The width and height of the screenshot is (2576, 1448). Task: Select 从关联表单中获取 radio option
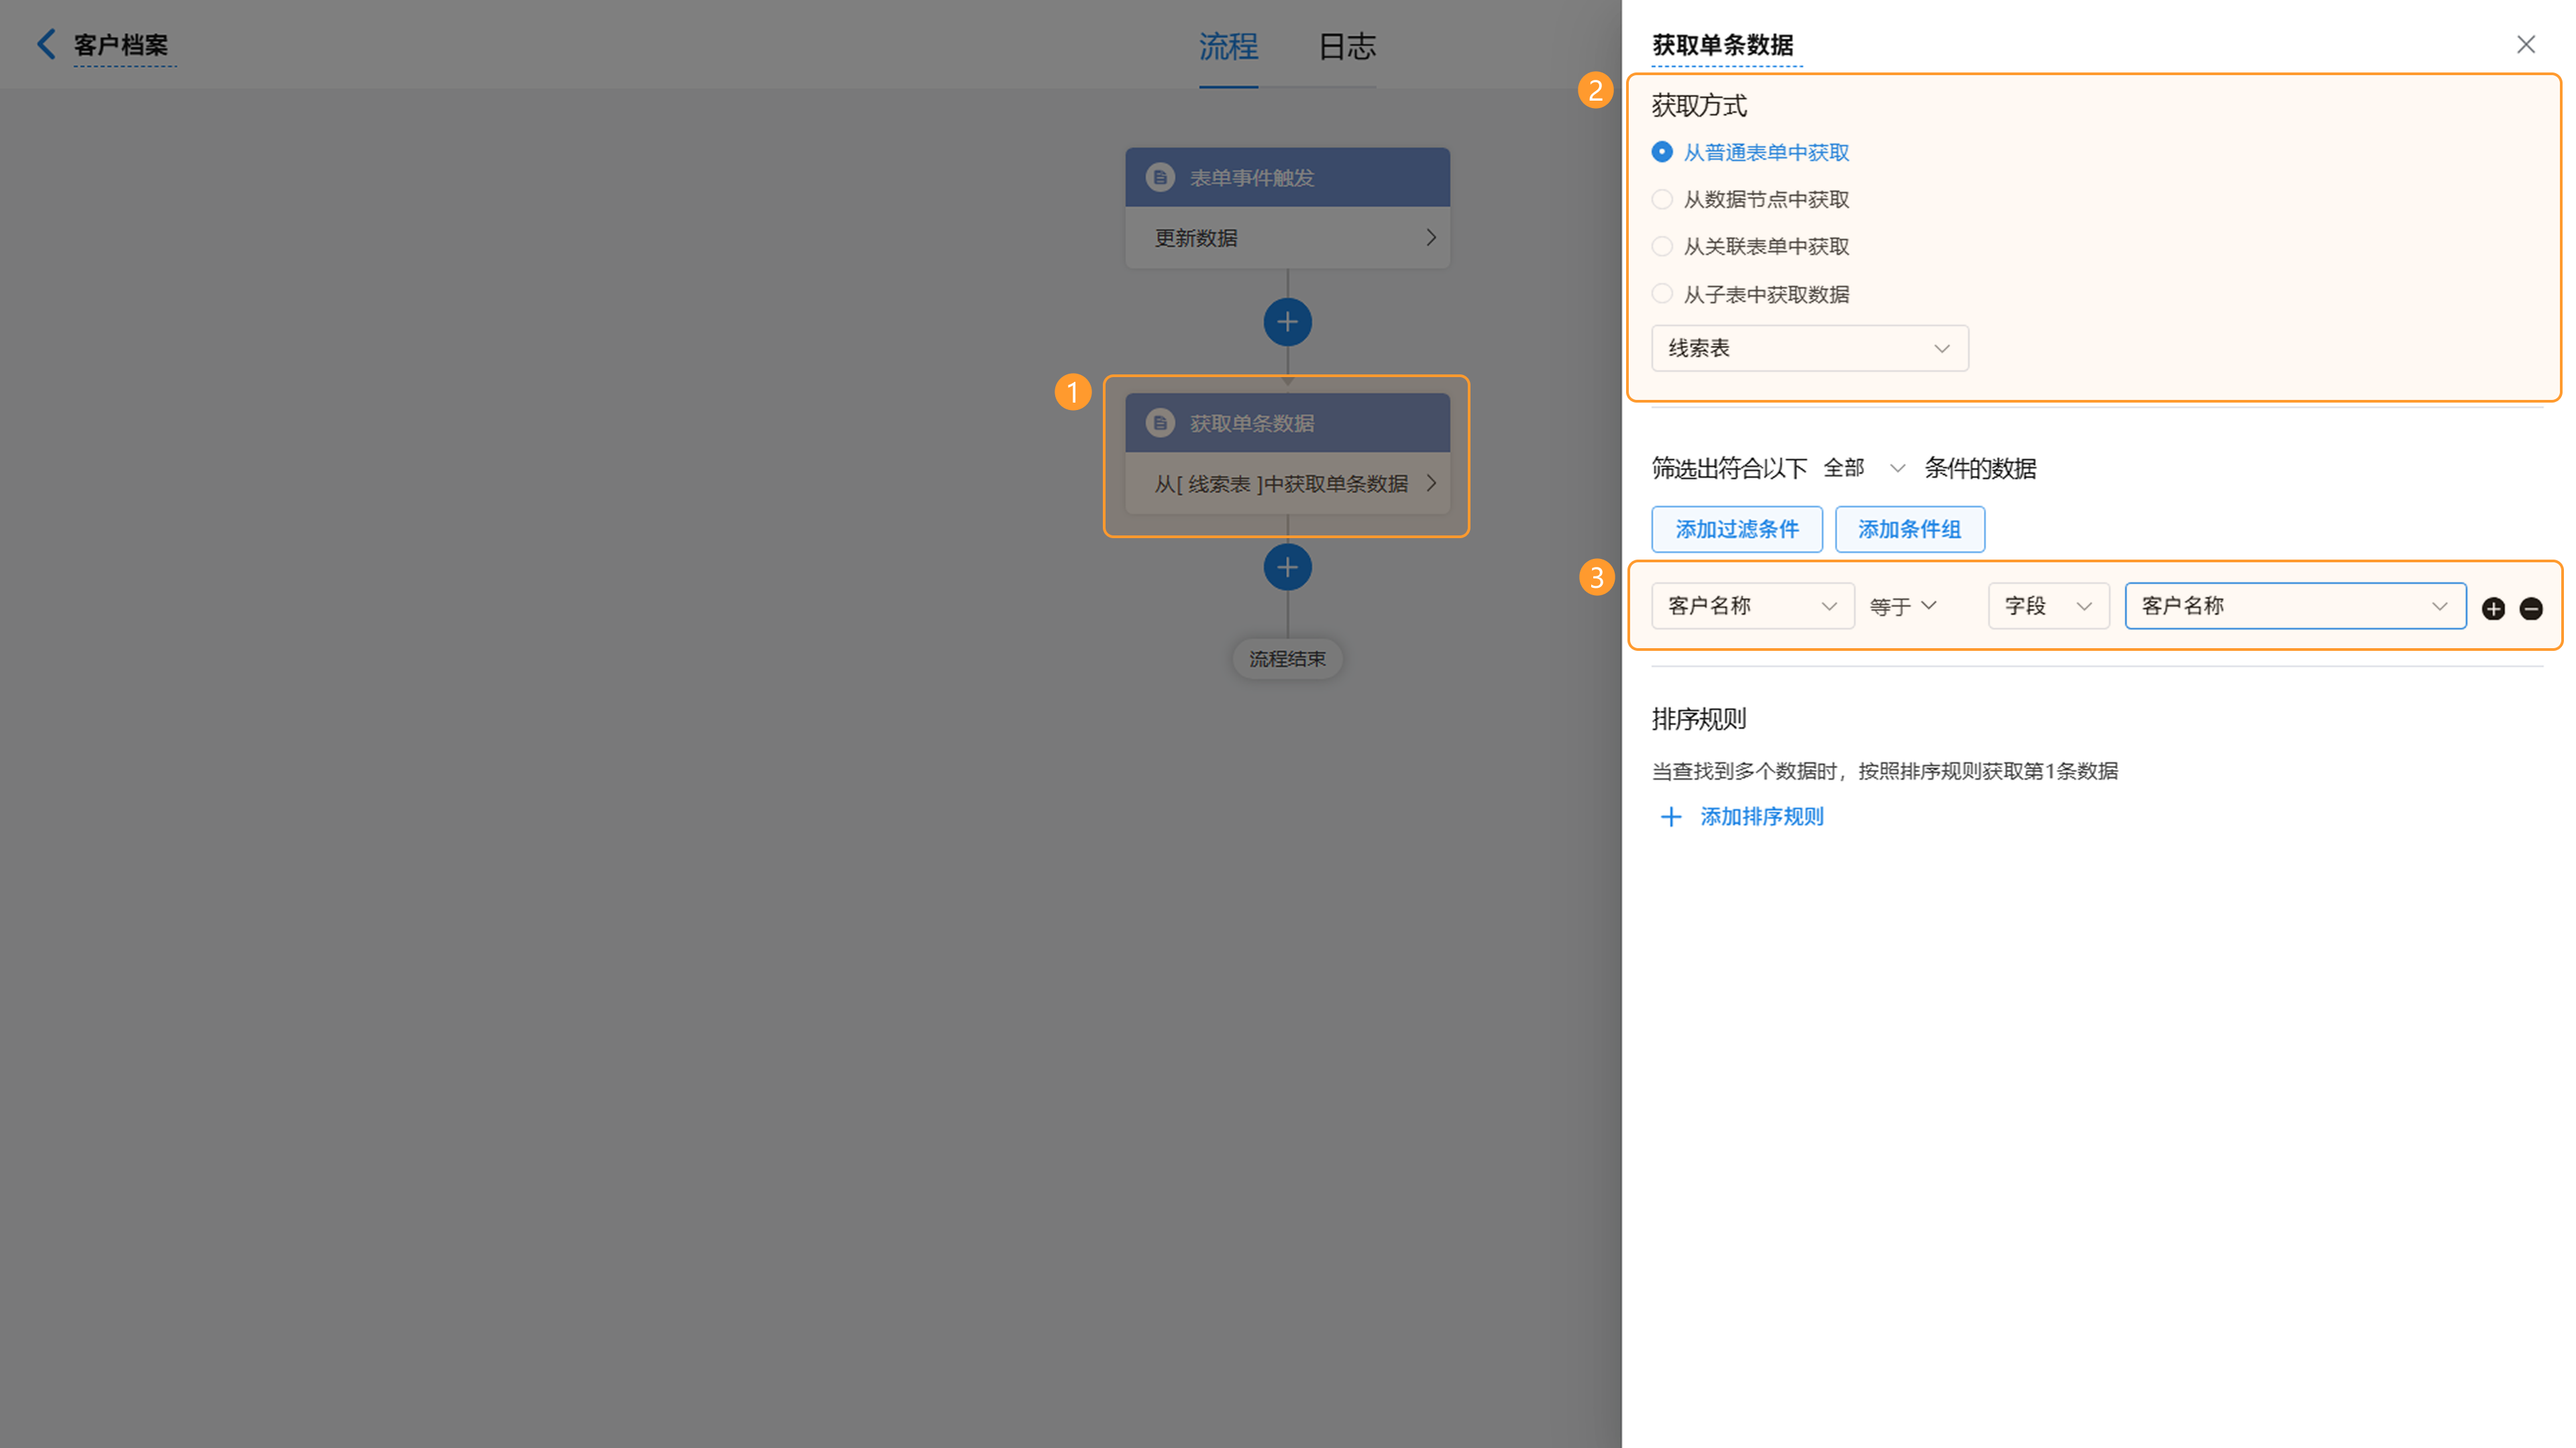pos(1662,246)
